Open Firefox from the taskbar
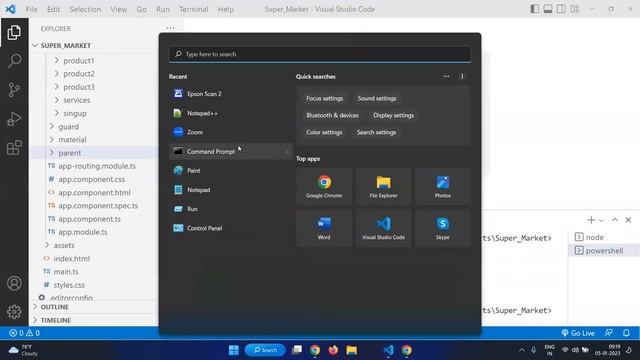 [333, 350]
